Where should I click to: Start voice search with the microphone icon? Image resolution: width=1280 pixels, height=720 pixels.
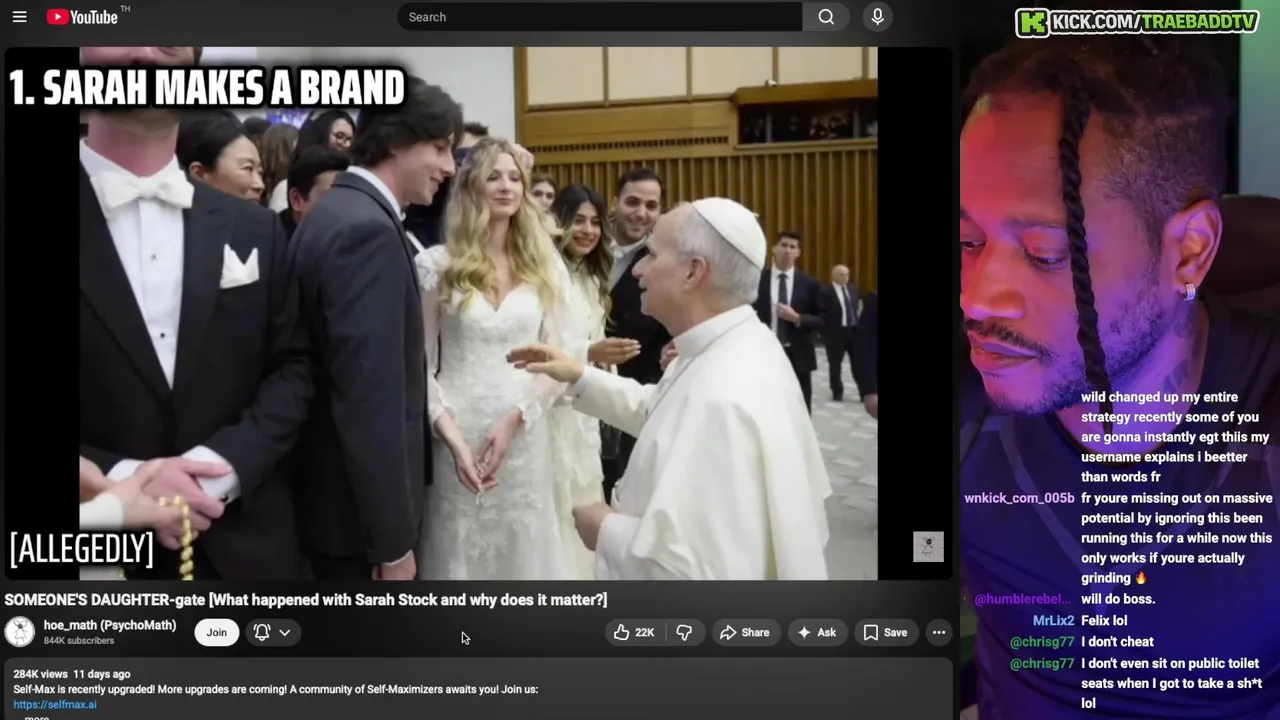click(877, 17)
